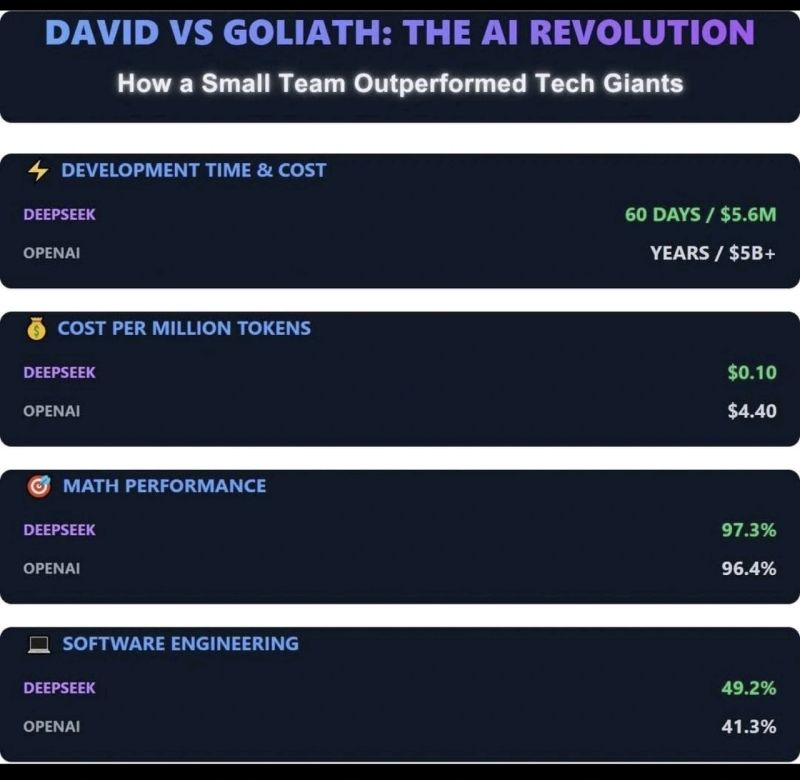Select the Cost Per Million Tokens heading
This screenshot has height=780, width=800.
(x=184, y=328)
